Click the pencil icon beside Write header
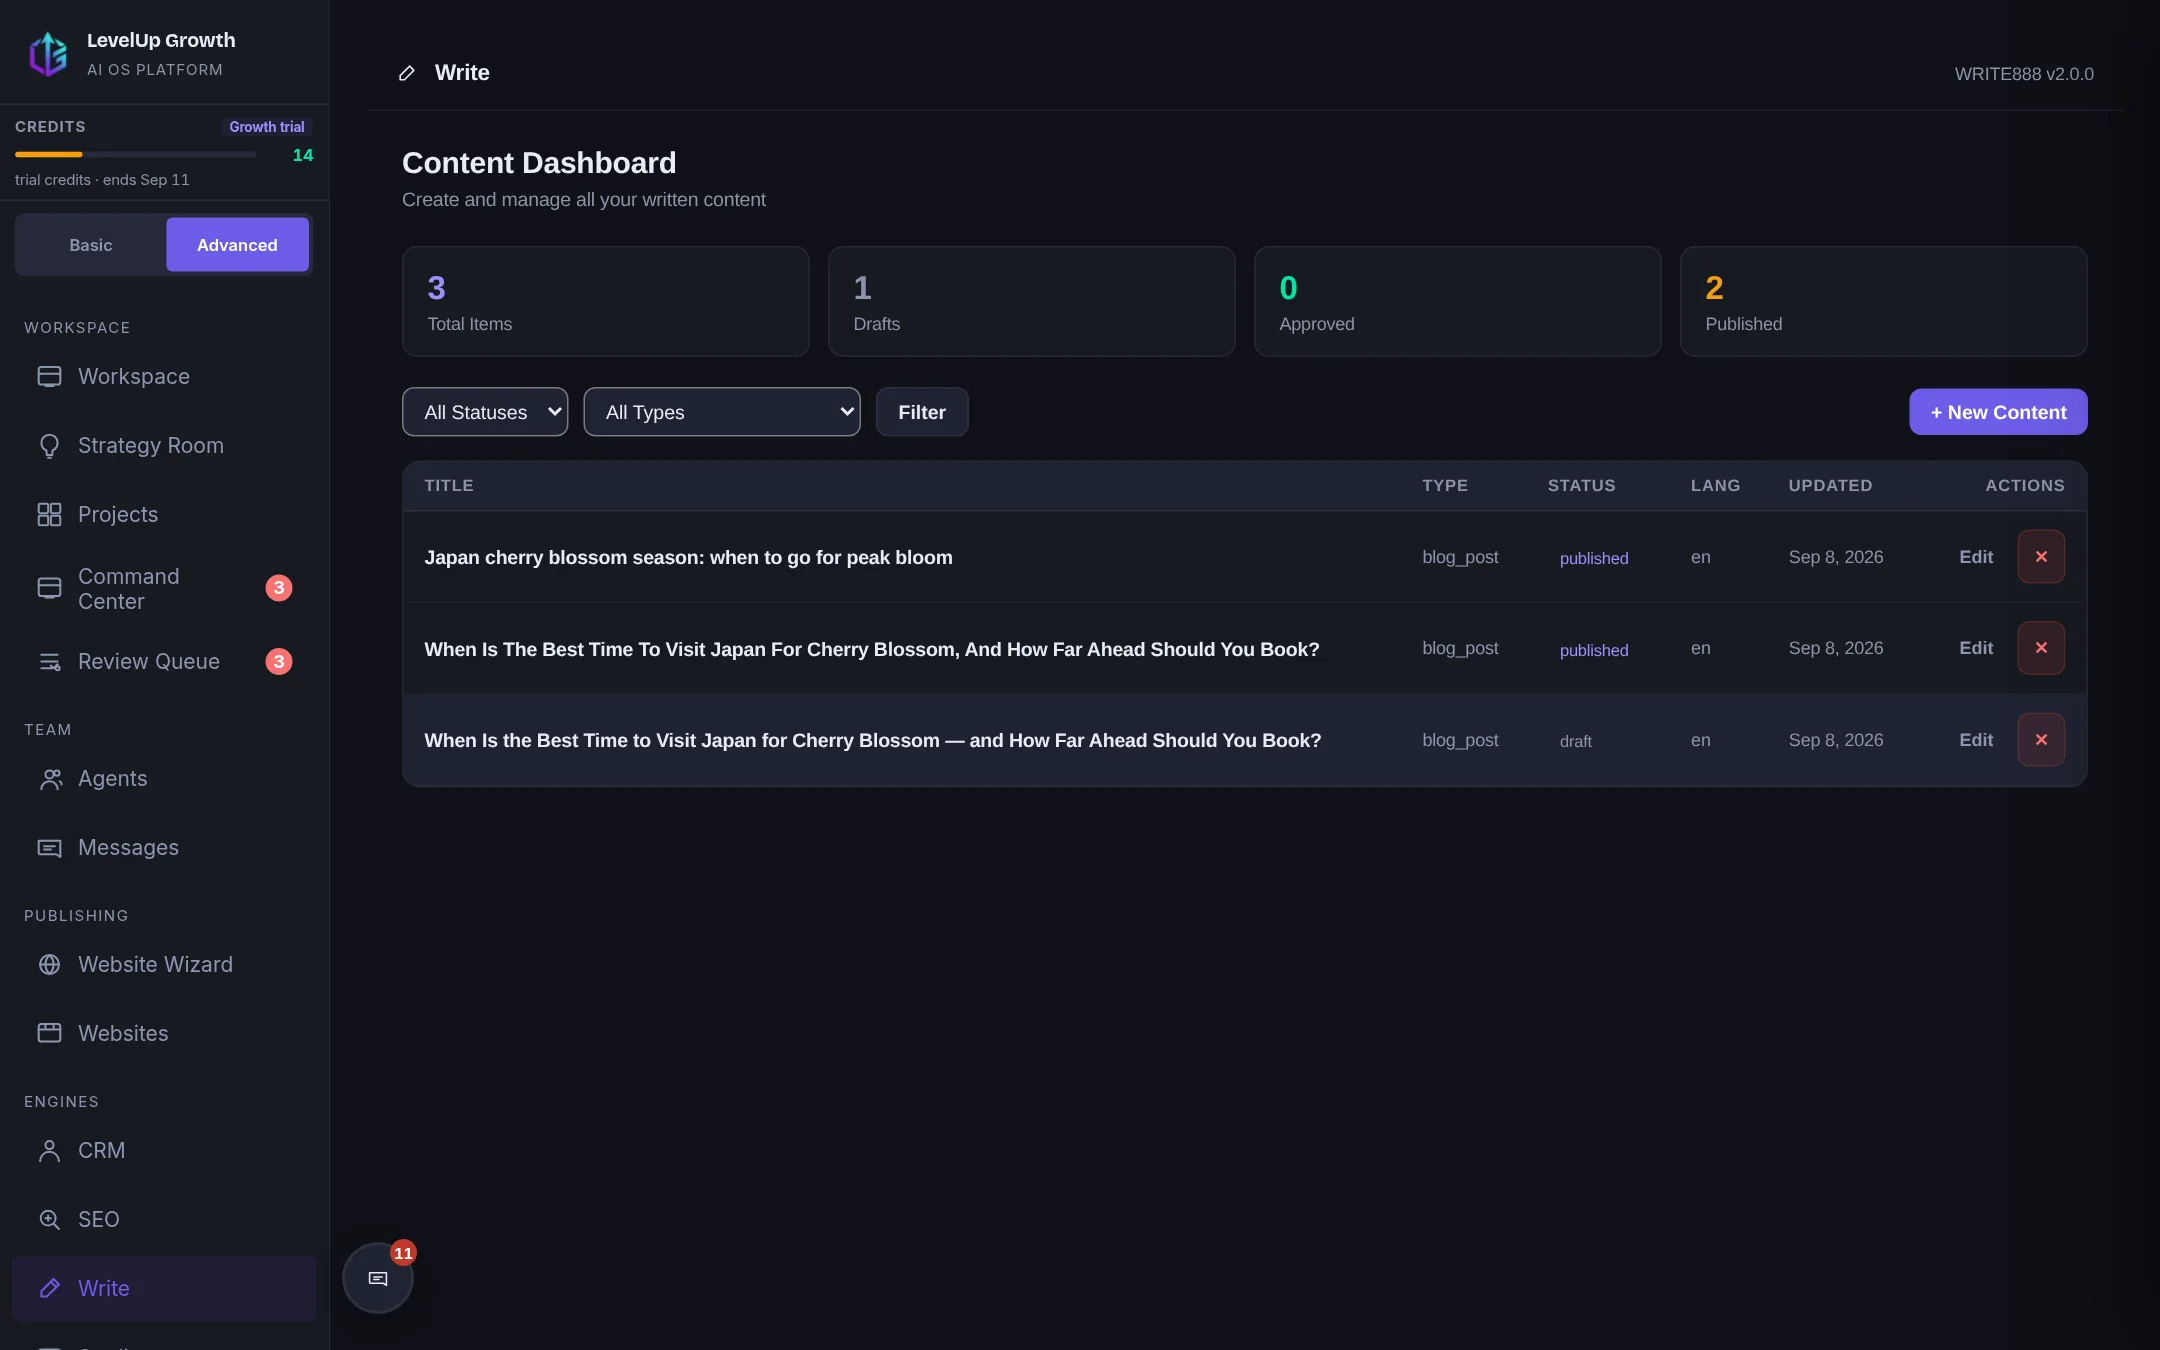 (x=406, y=73)
